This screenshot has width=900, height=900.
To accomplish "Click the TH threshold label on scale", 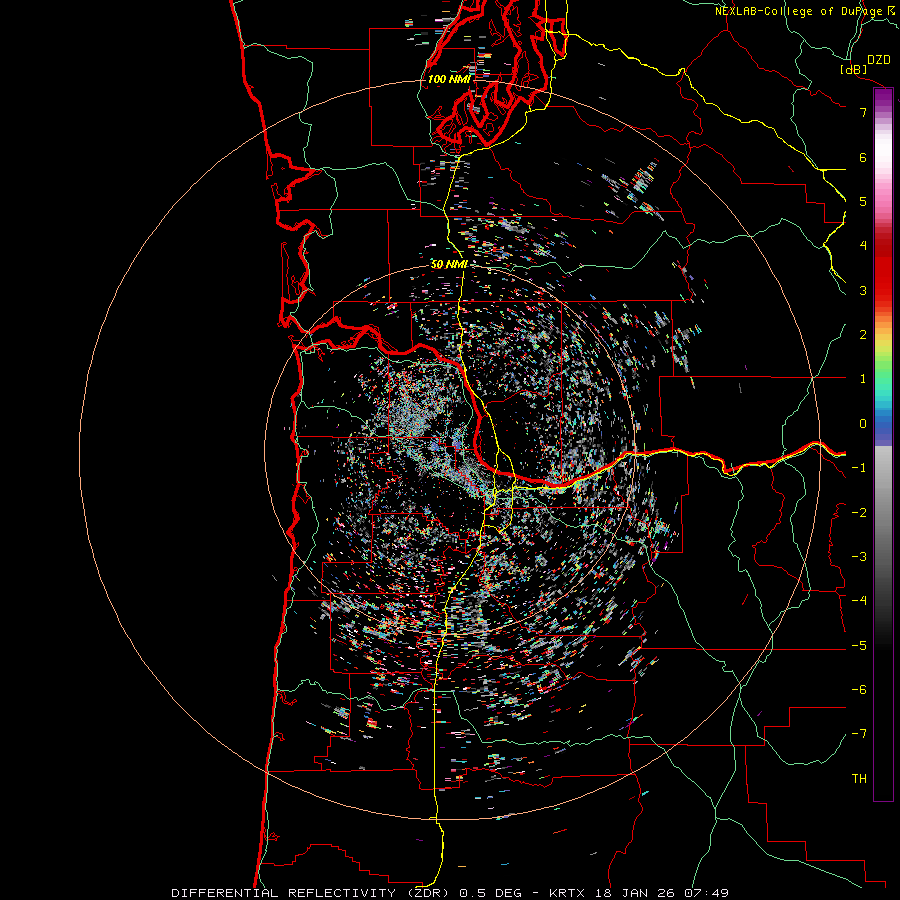I will [859, 779].
